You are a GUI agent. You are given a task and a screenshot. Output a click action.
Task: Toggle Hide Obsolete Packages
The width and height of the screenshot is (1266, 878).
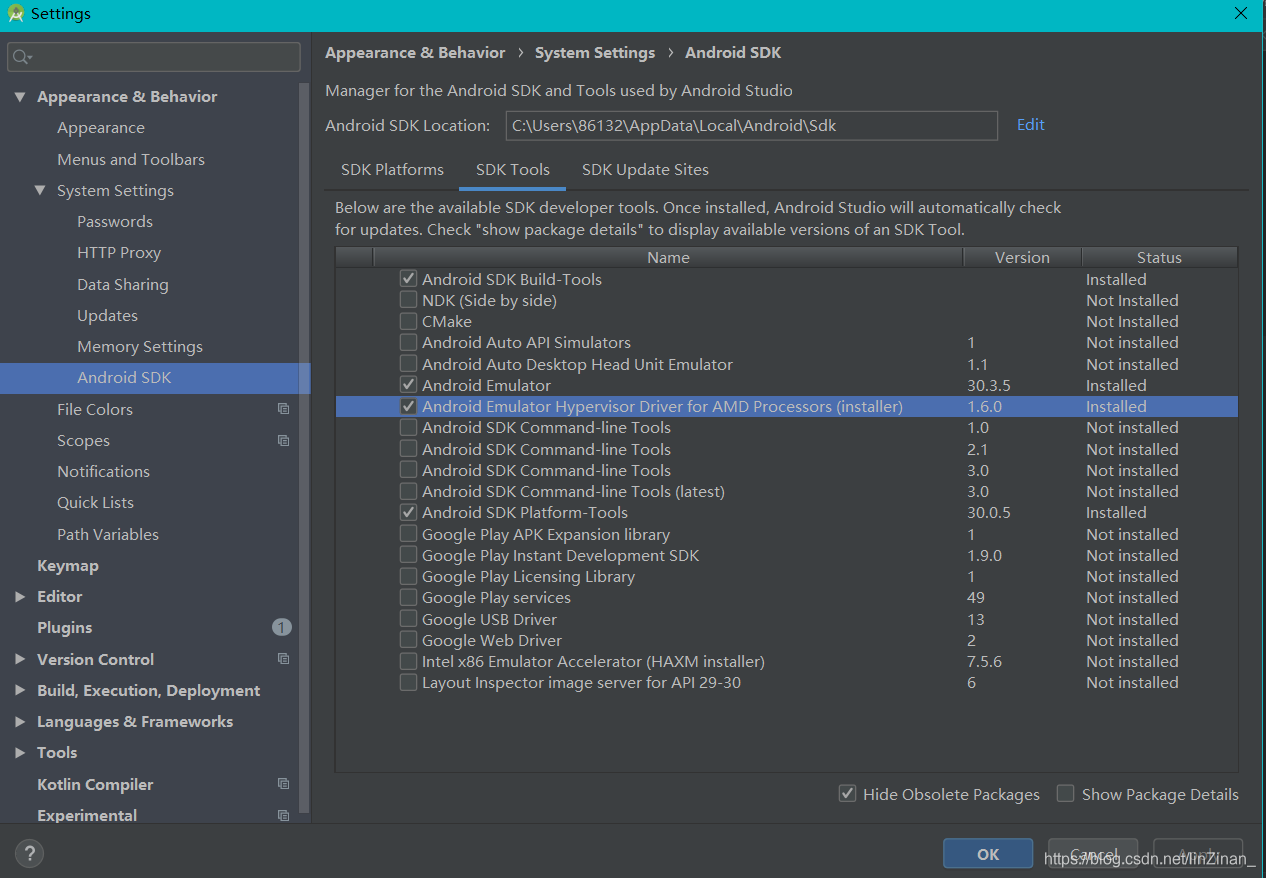847,794
